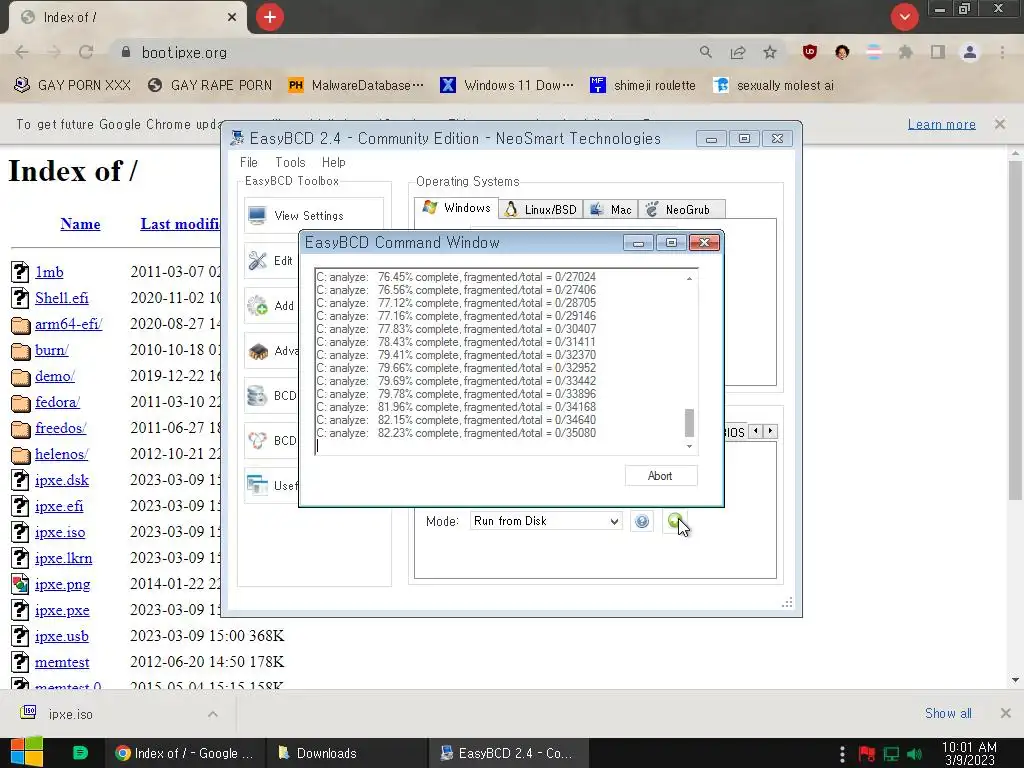1024x768 pixels.
Task: Click the Edit boot menu wrench icon
Action: pos(258,261)
